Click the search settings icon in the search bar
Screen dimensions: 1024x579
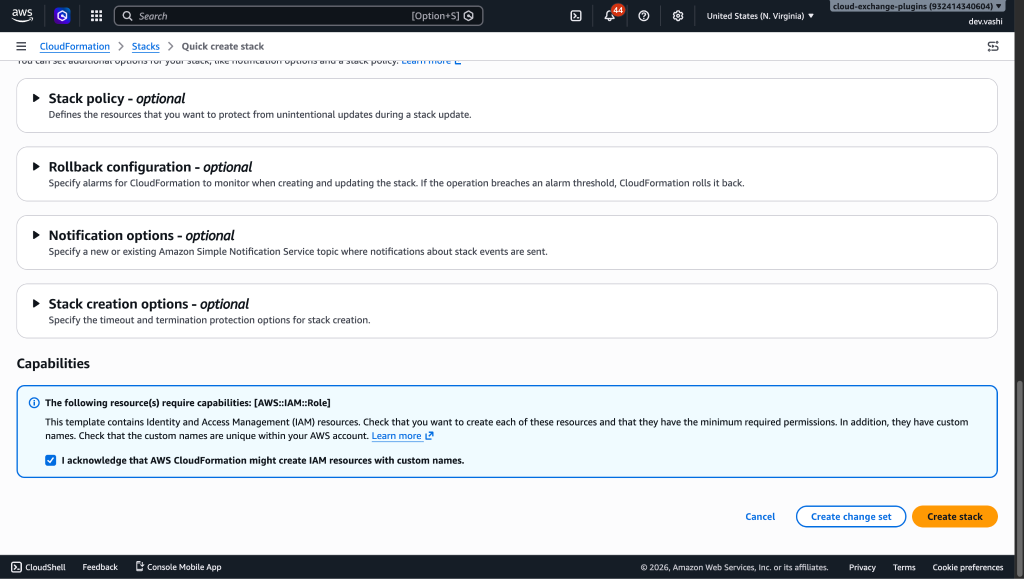click(469, 16)
